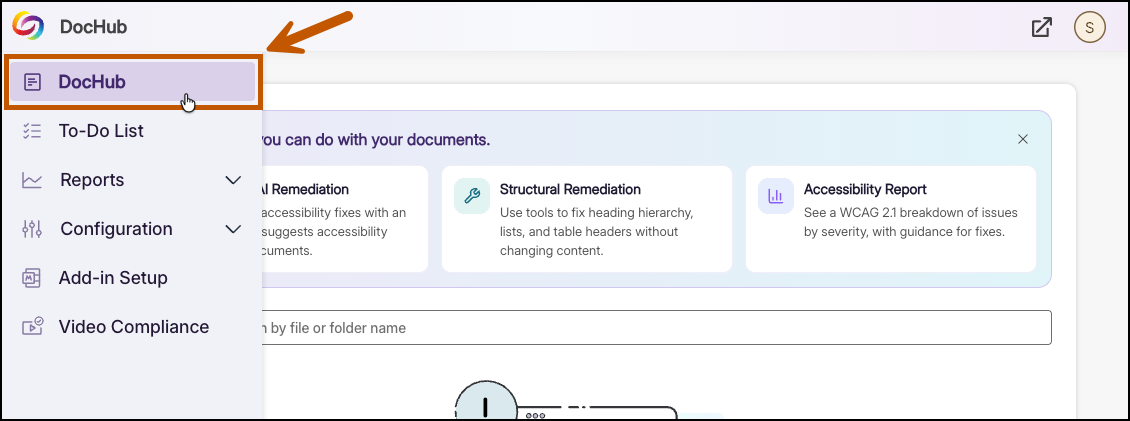Screen dimensions: 1130x421
Task: Dismiss the documents info banner
Action: coord(1023,139)
